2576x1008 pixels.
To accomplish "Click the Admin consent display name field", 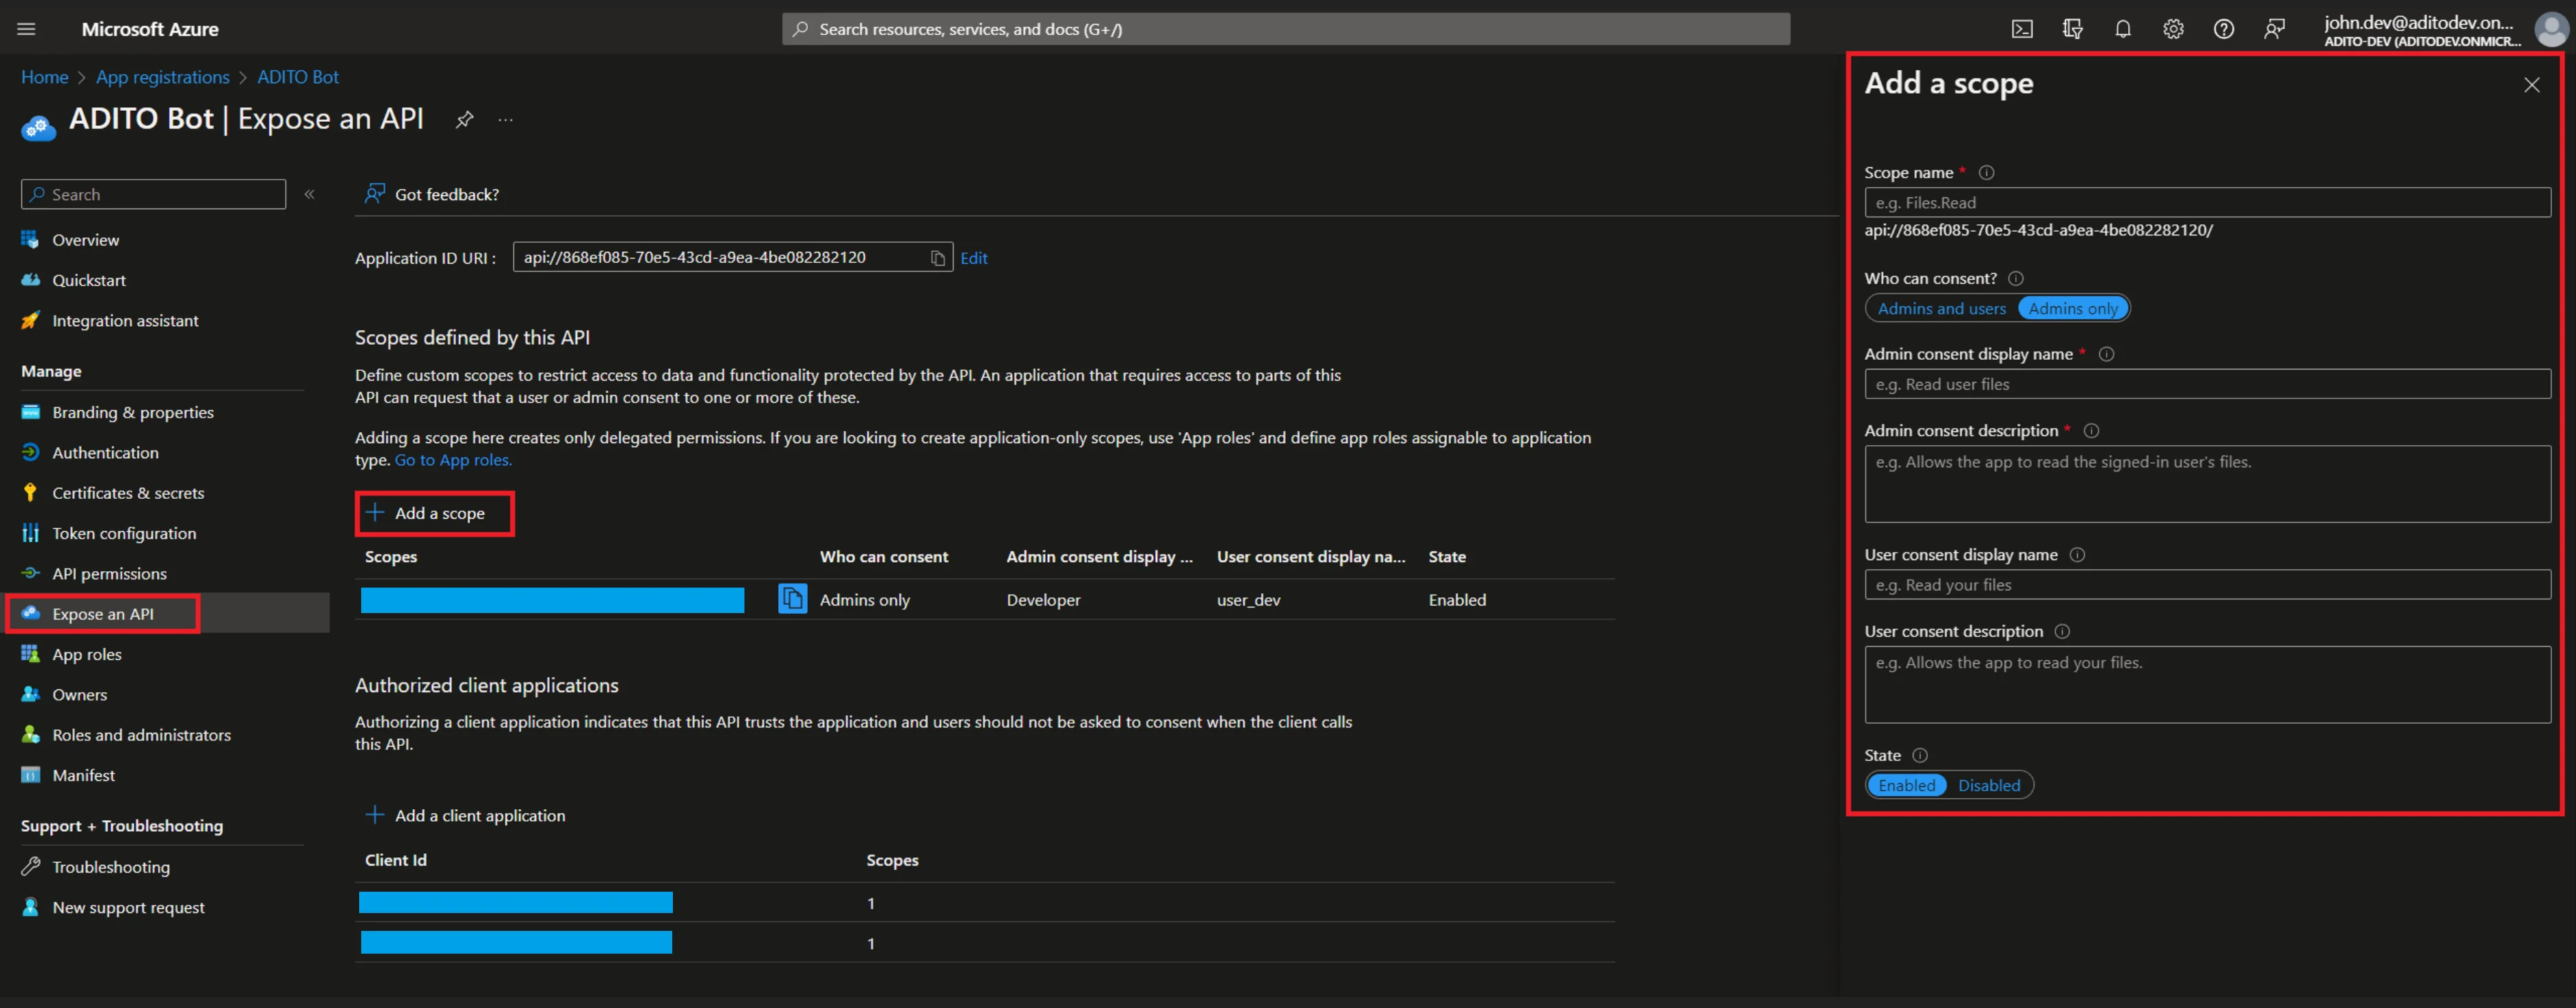I will tap(2207, 384).
